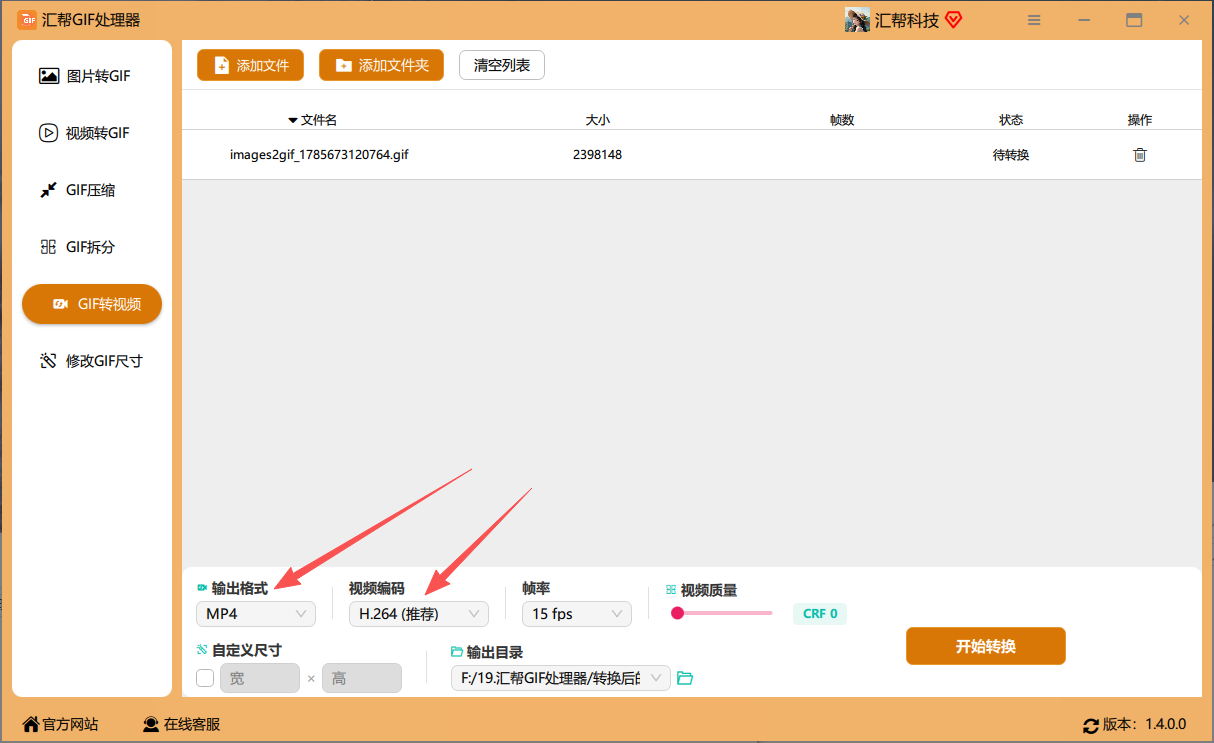The image size is (1214, 743).
Task: Clear the list with 清空列表
Action: click(502, 65)
